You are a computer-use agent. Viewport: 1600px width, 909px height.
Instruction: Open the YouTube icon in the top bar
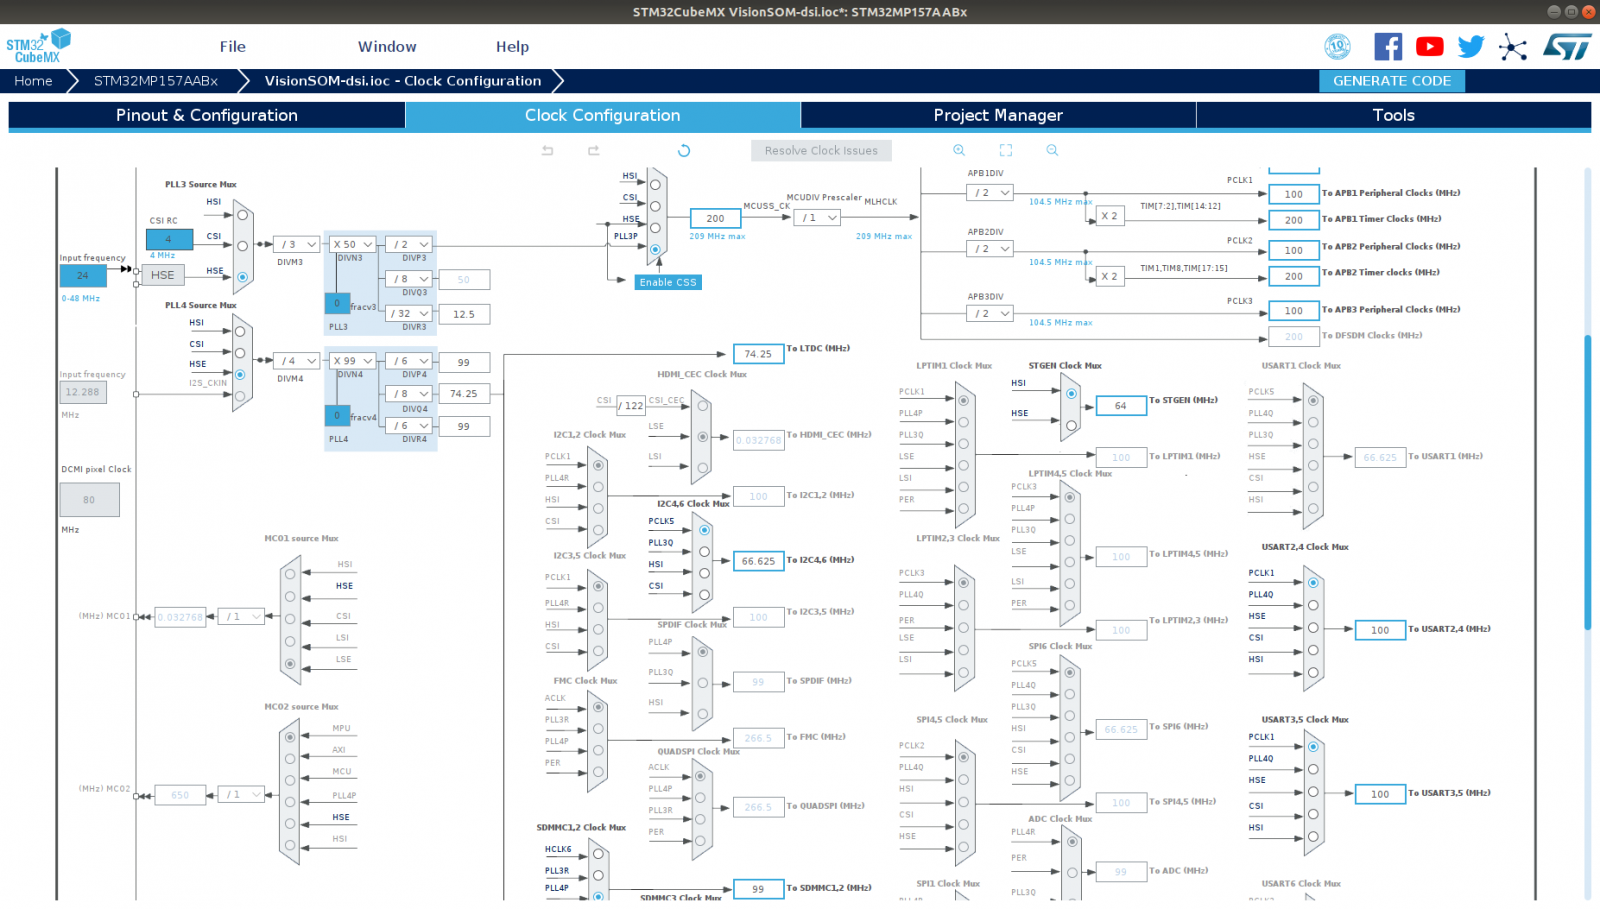pyautogui.click(x=1430, y=46)
